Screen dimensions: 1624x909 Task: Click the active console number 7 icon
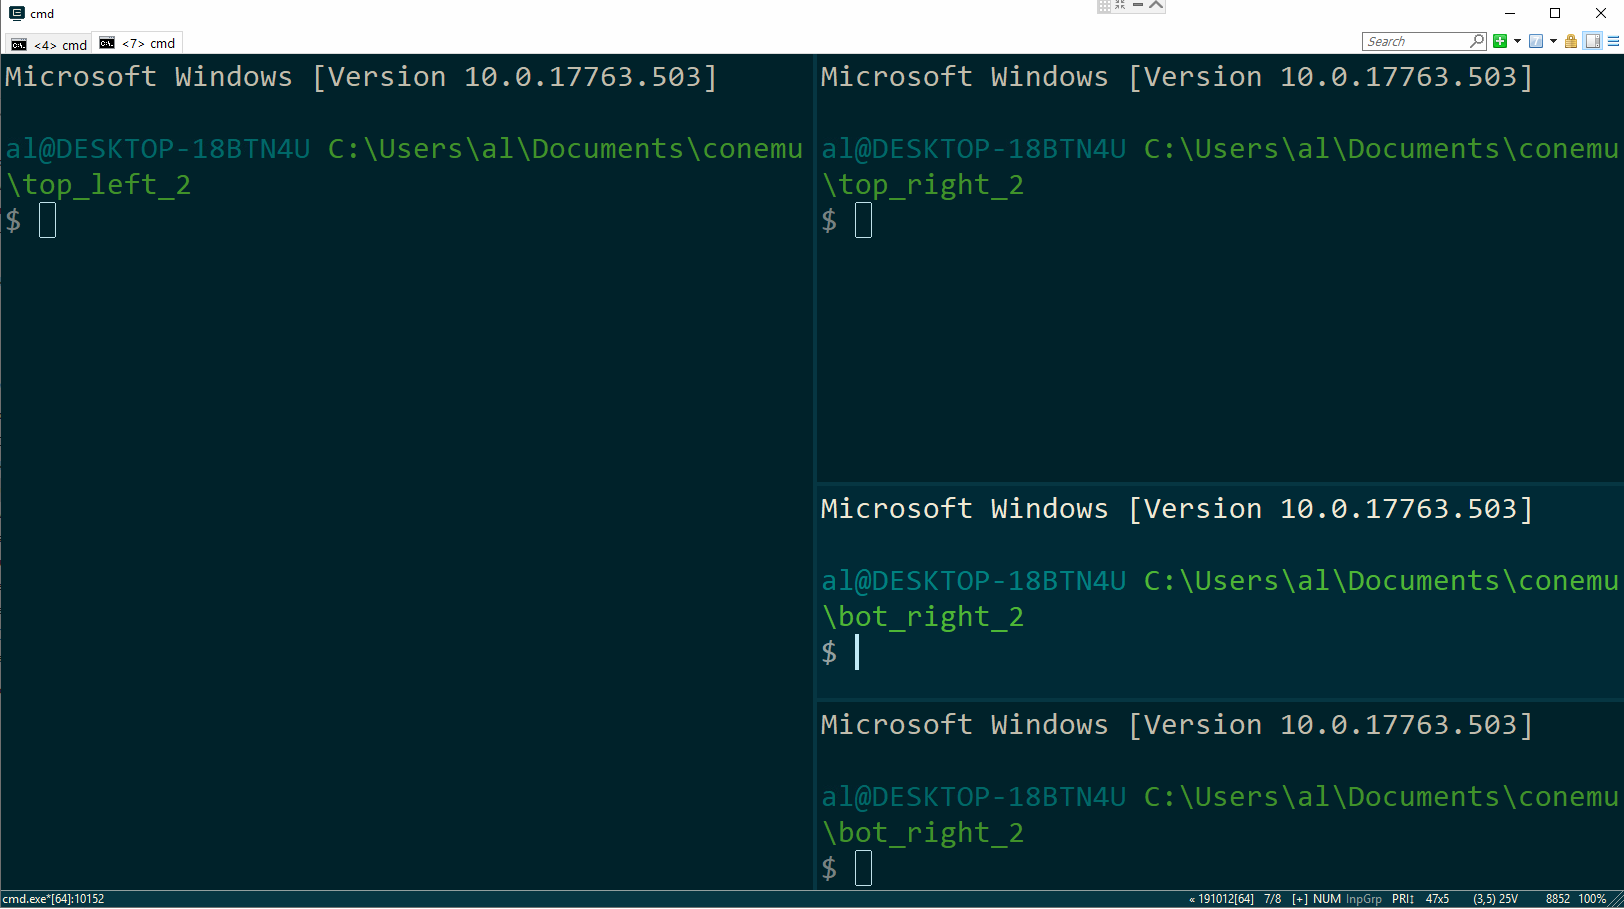pyautogui.click(x=1536, y=41)
